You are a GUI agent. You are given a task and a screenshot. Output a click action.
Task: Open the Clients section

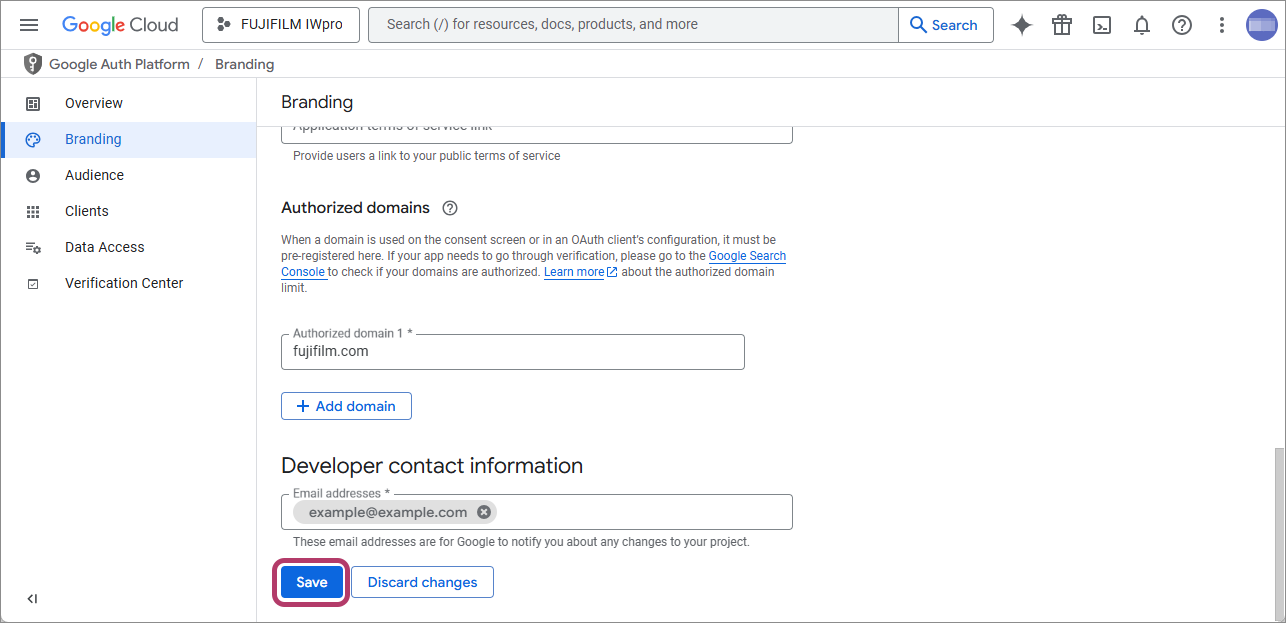(x=86, y=211)
